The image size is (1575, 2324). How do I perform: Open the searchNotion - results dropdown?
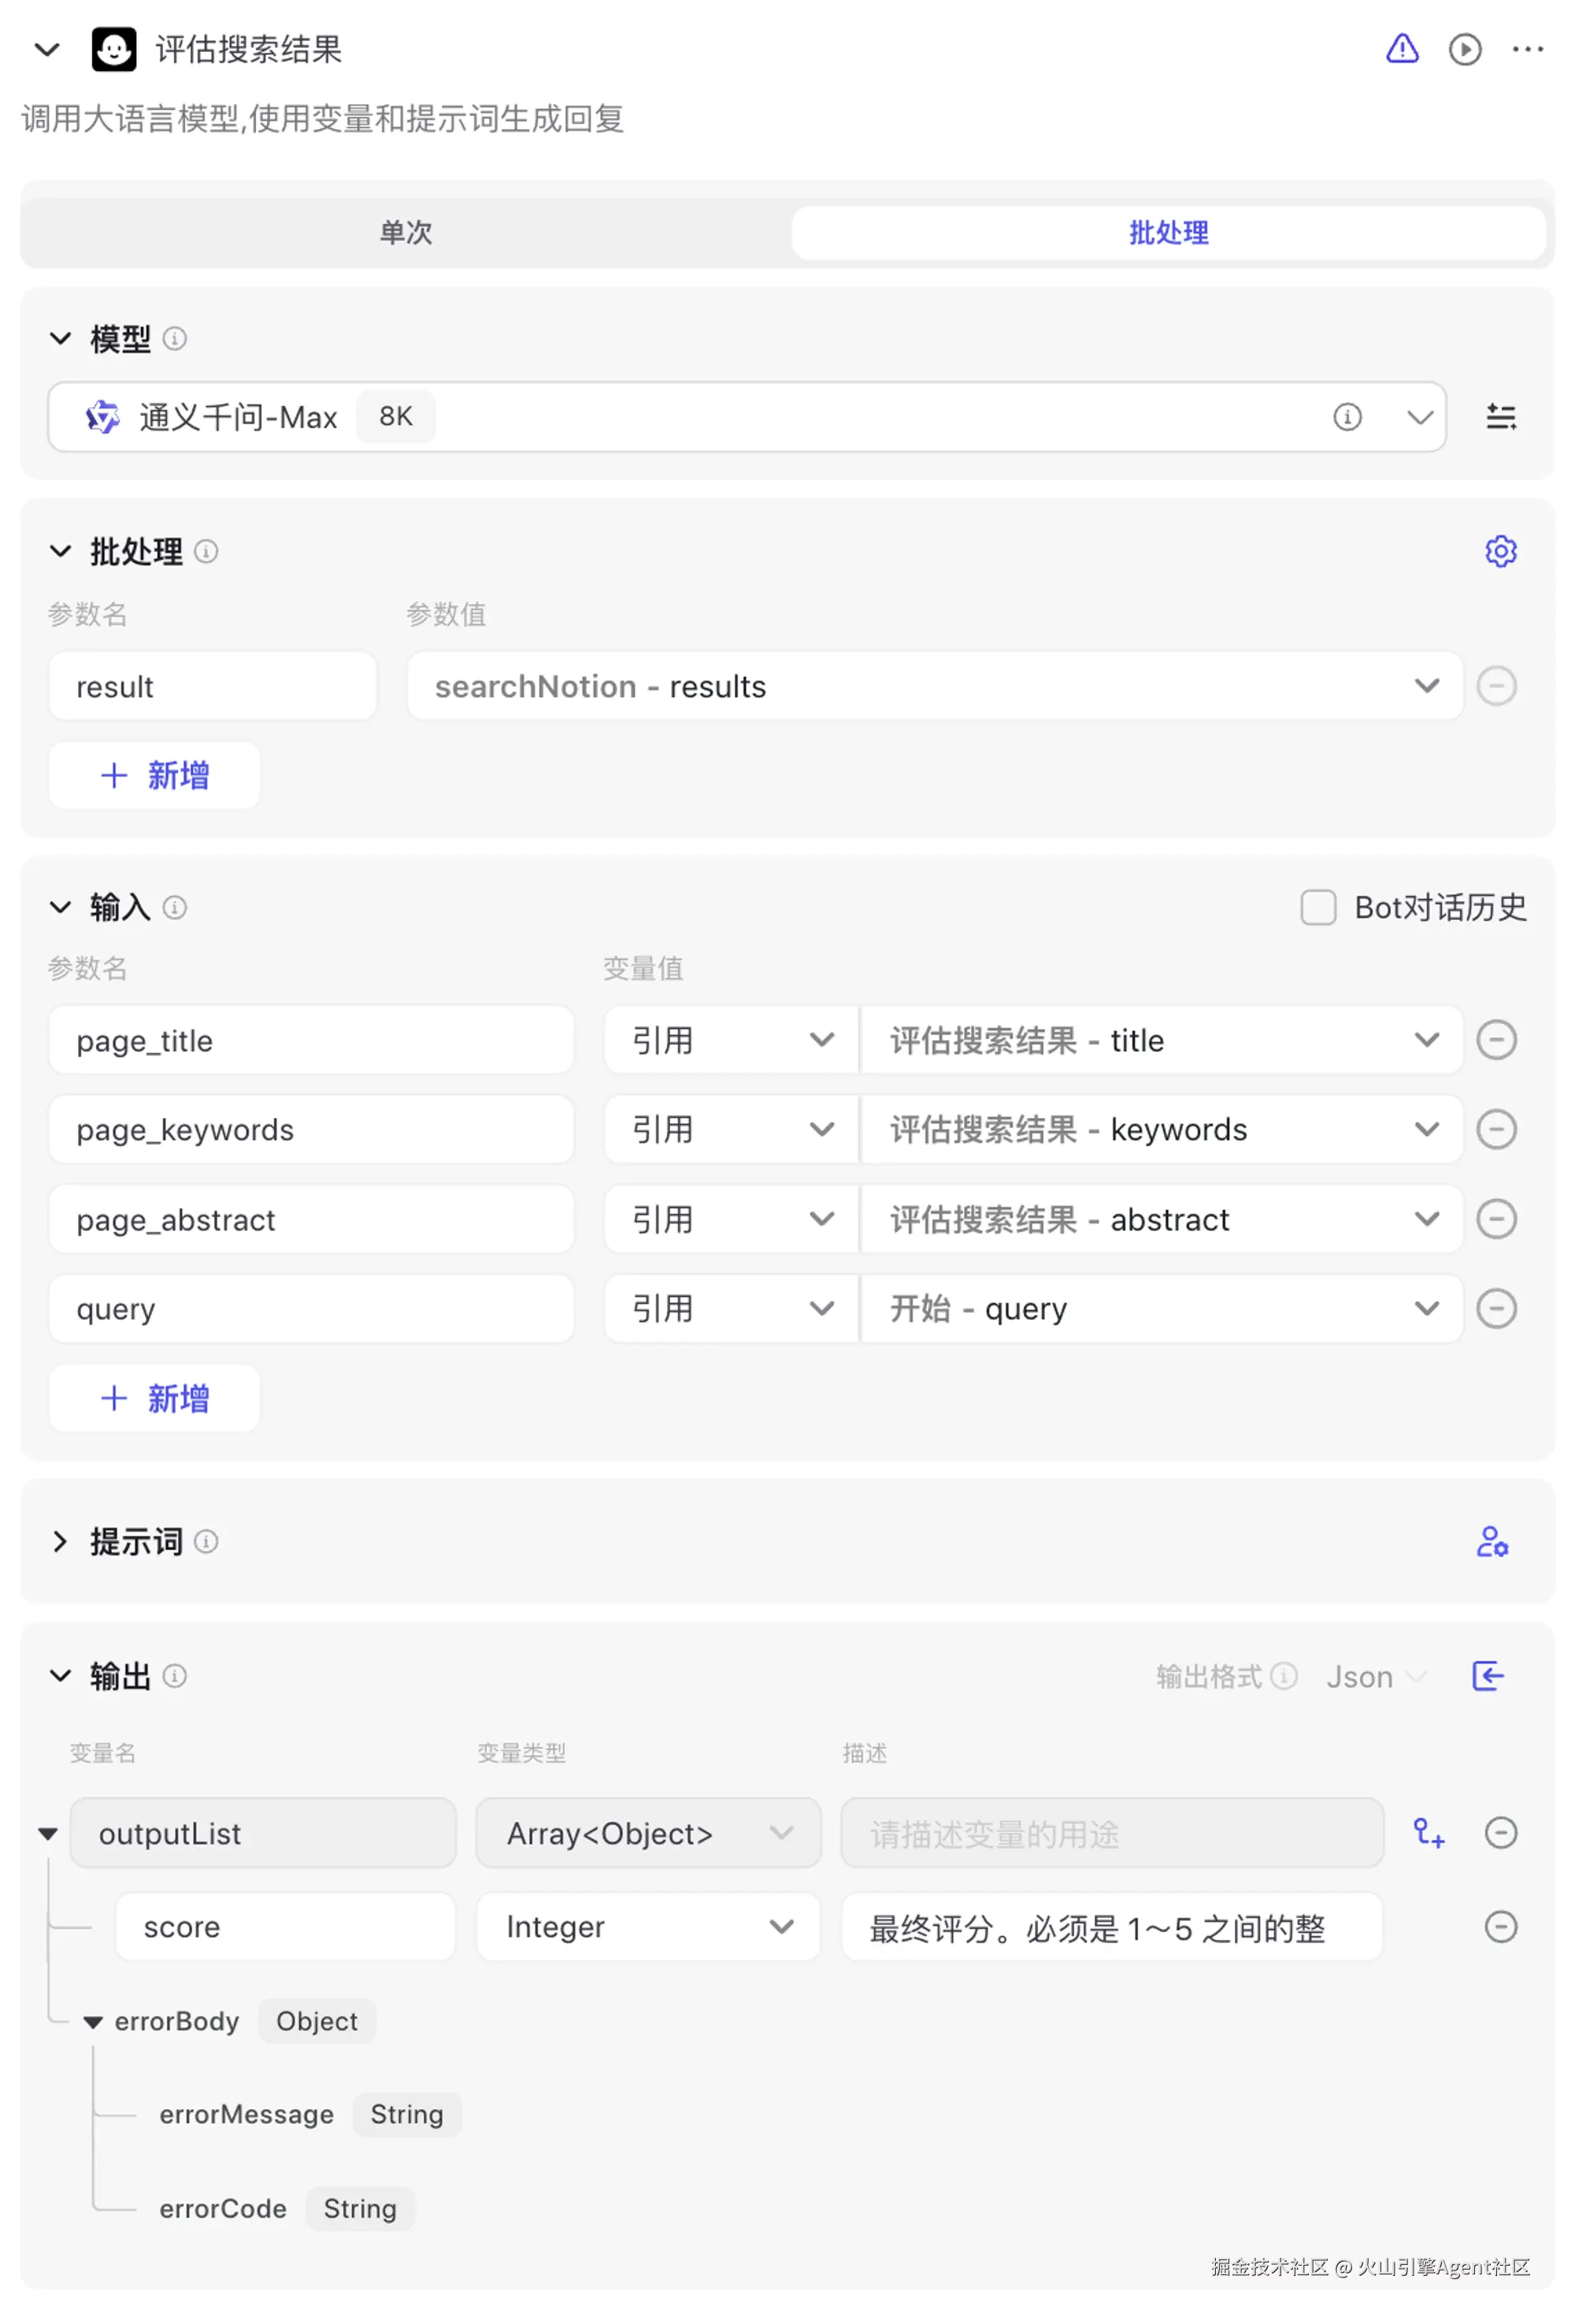pyautogui.click(x=1426, y=686)
